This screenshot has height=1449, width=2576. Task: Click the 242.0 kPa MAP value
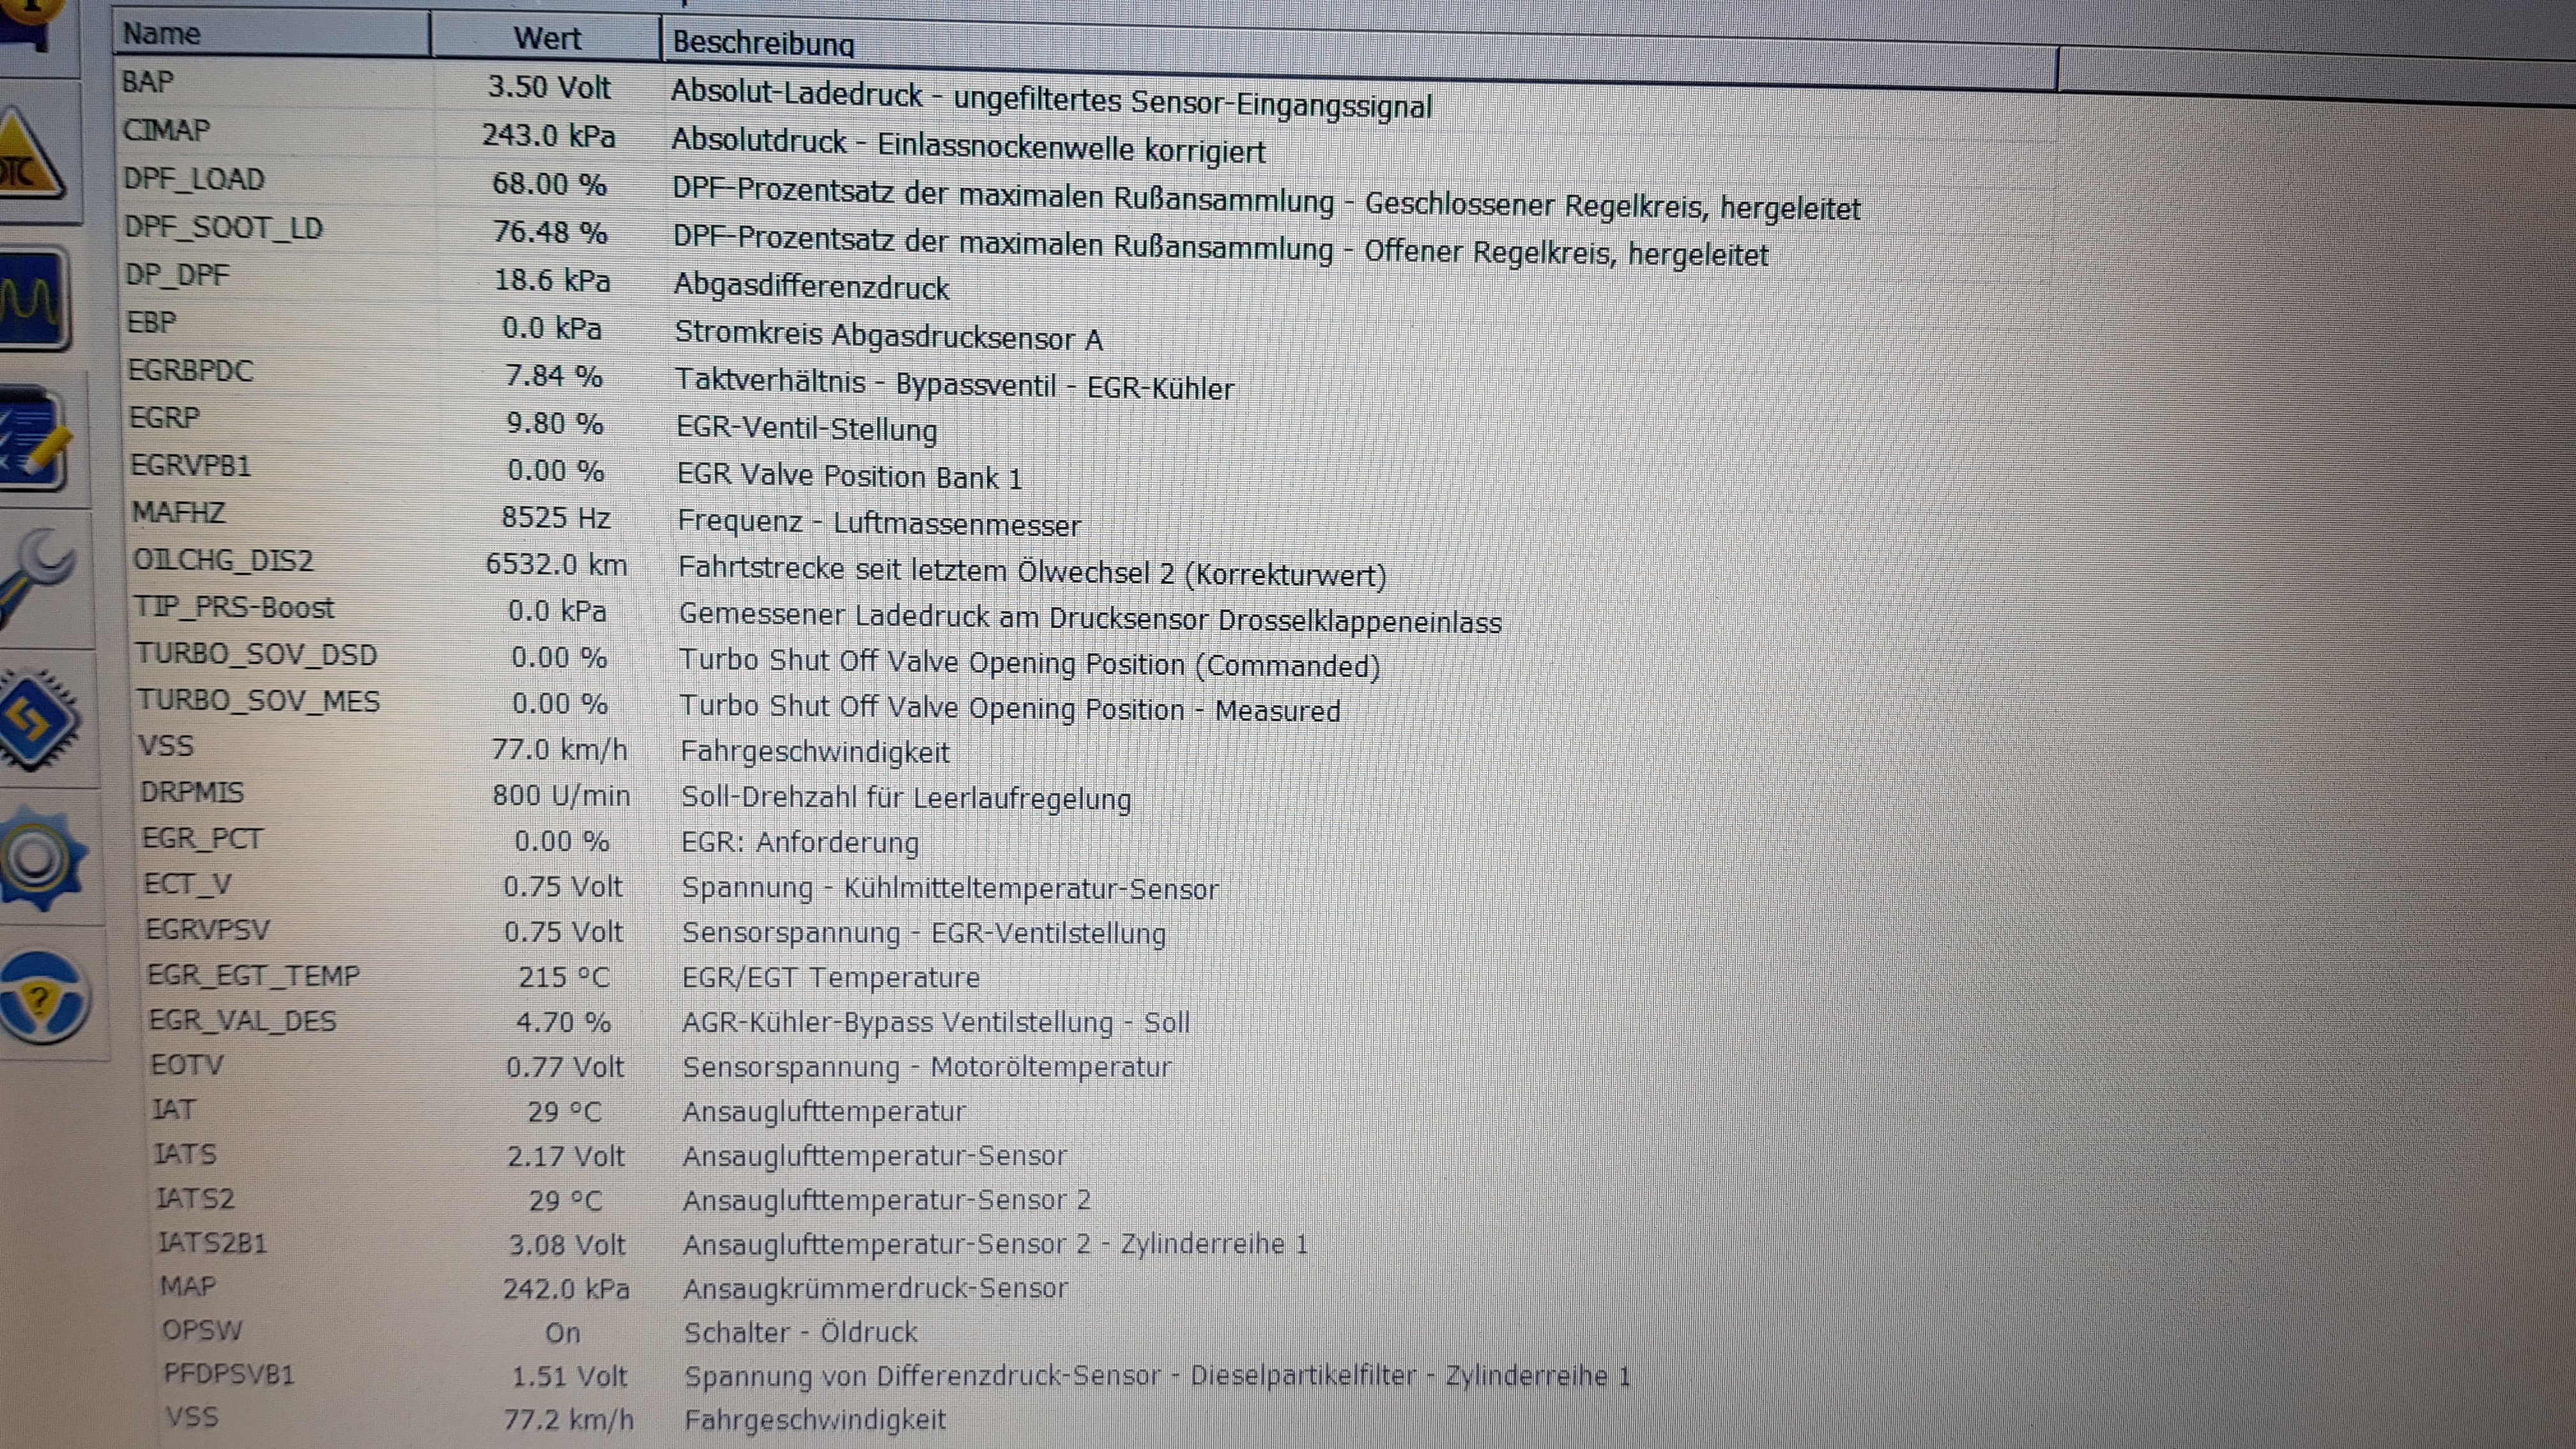click(x=566, y=1288)
